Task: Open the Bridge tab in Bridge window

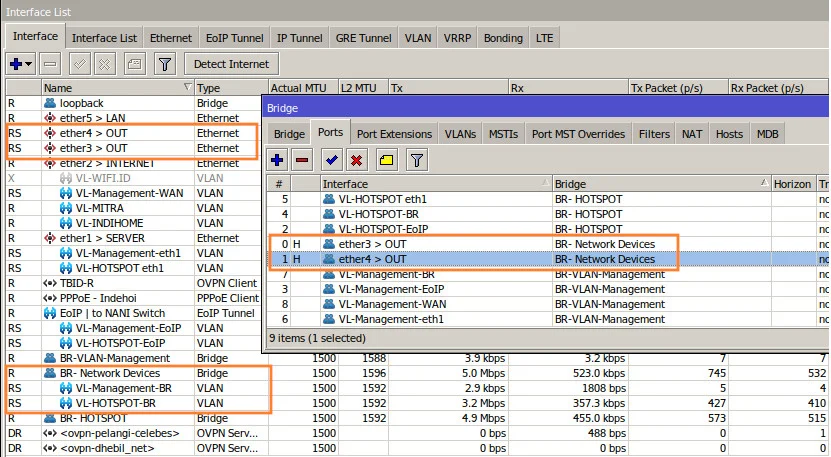Action: pos(289,134)
